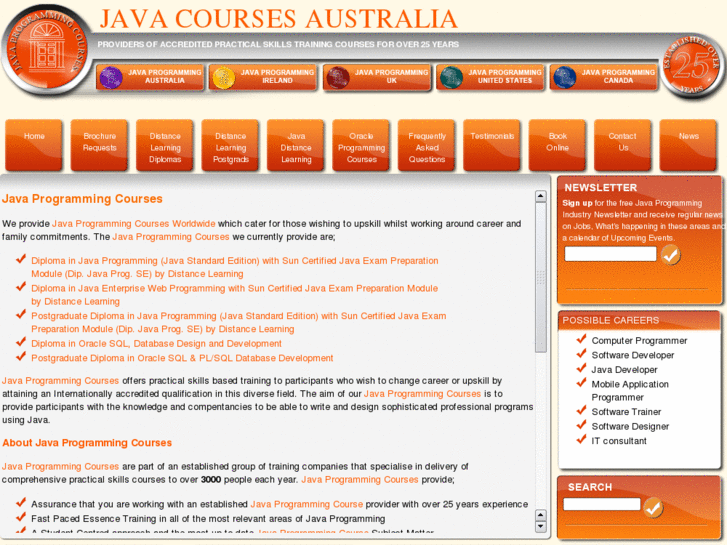
Task: Open Brochure Requests page
Action: tap(99, 146)
